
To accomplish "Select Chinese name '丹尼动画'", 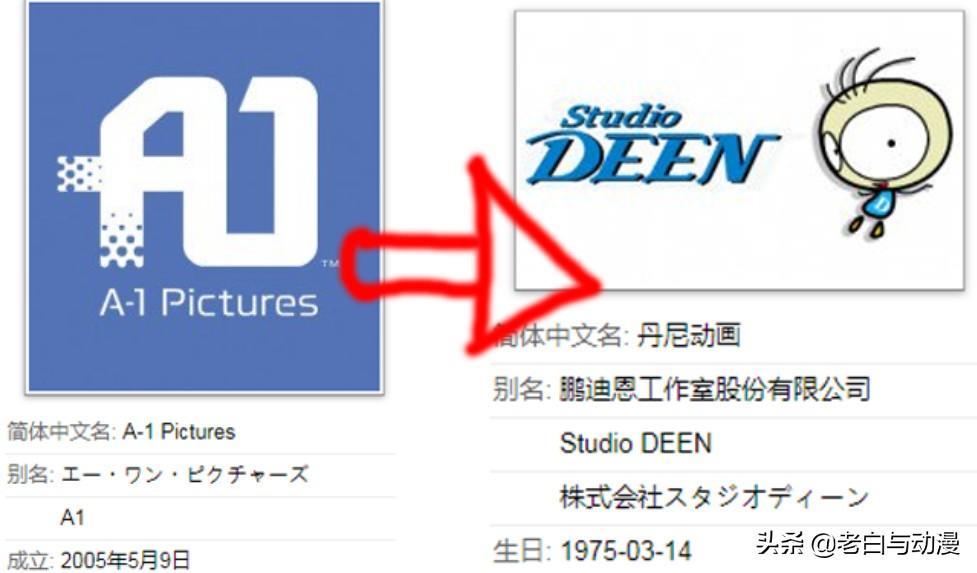I will coord(688,336).
